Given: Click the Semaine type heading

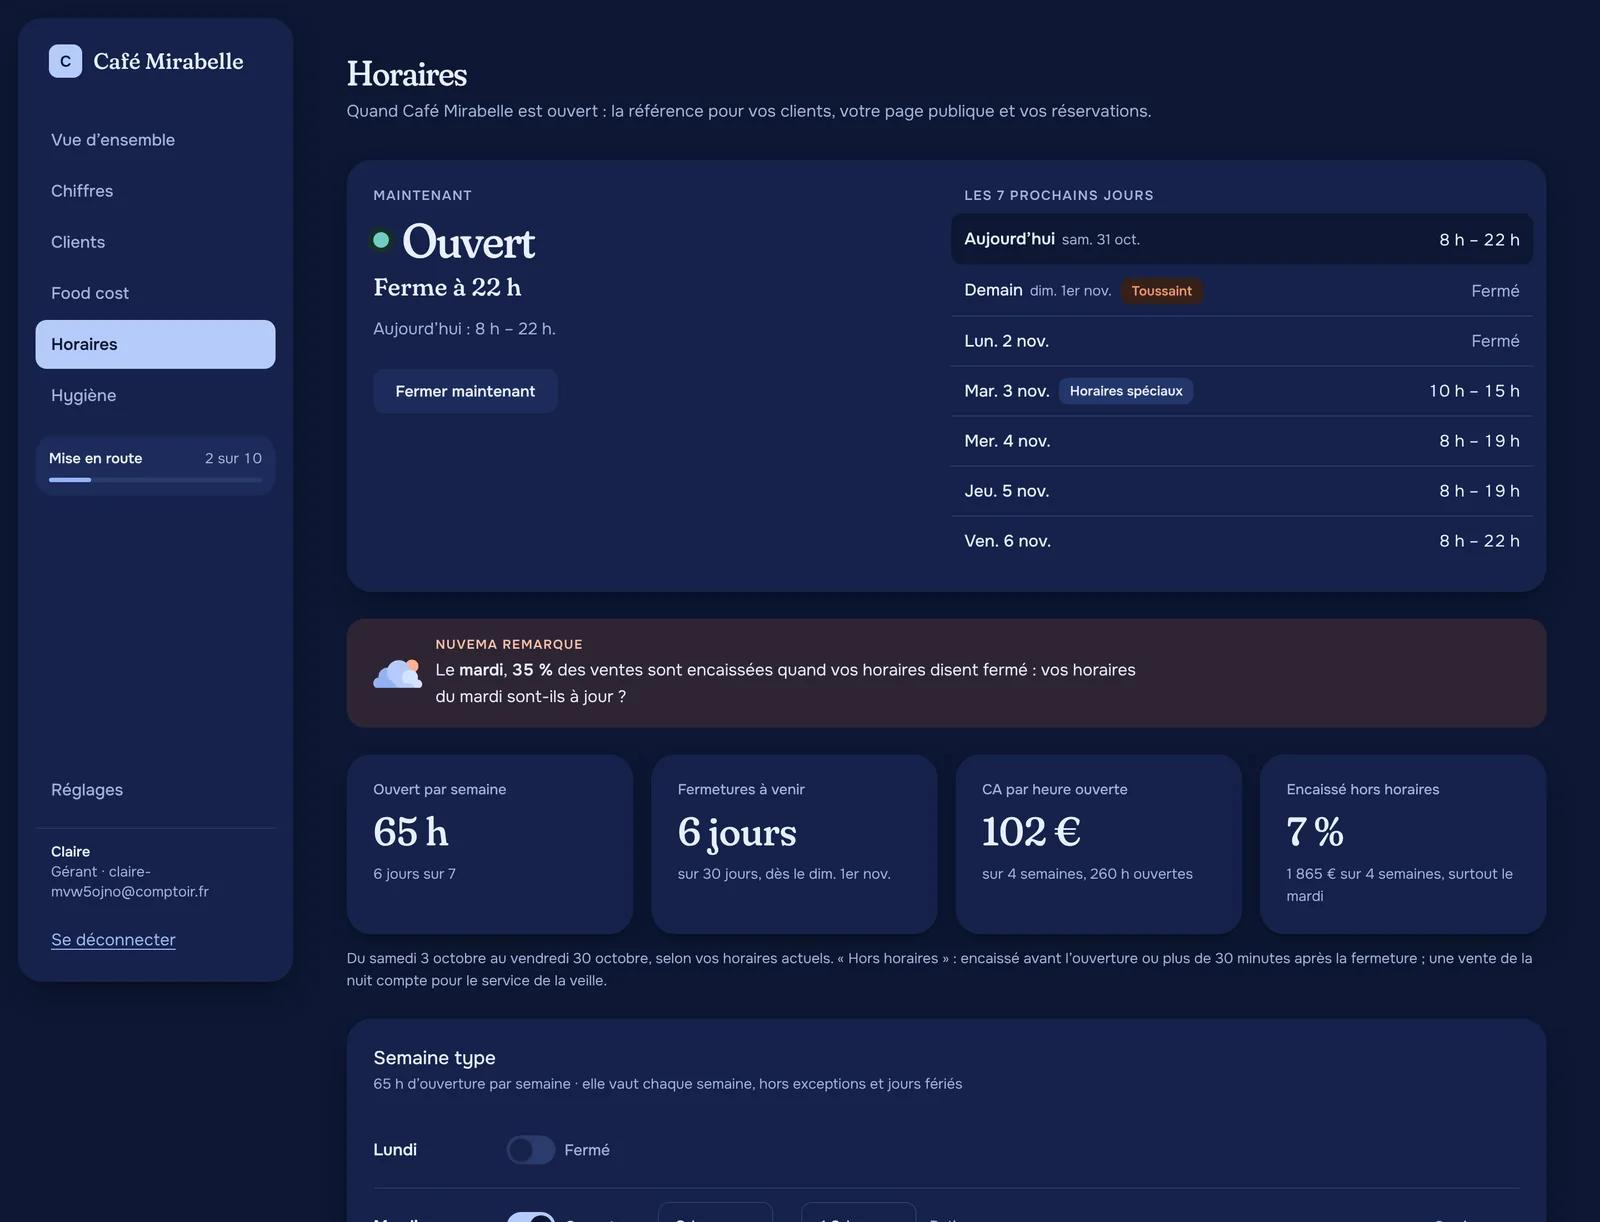Looking at the screenshot, I should (x=434, y=1058).
